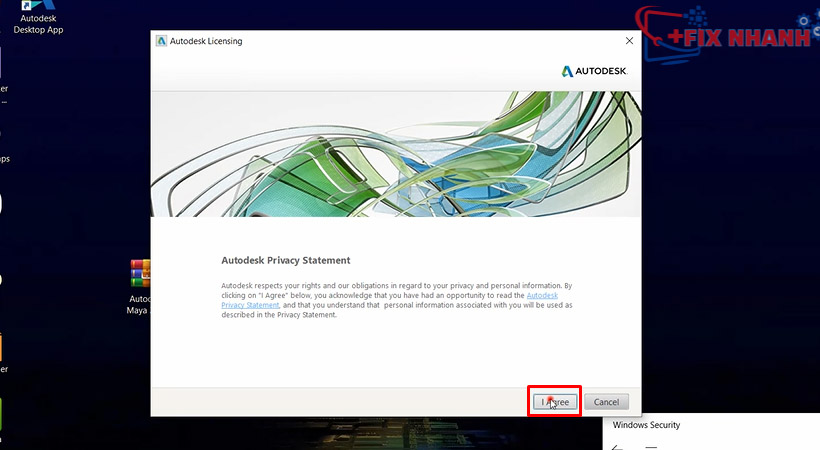Viewport: 820px width, 450px height.
Task: Click the Autodesk 'A' icon in the title bar
Action: pyautogui.click(x=161, y=41)
